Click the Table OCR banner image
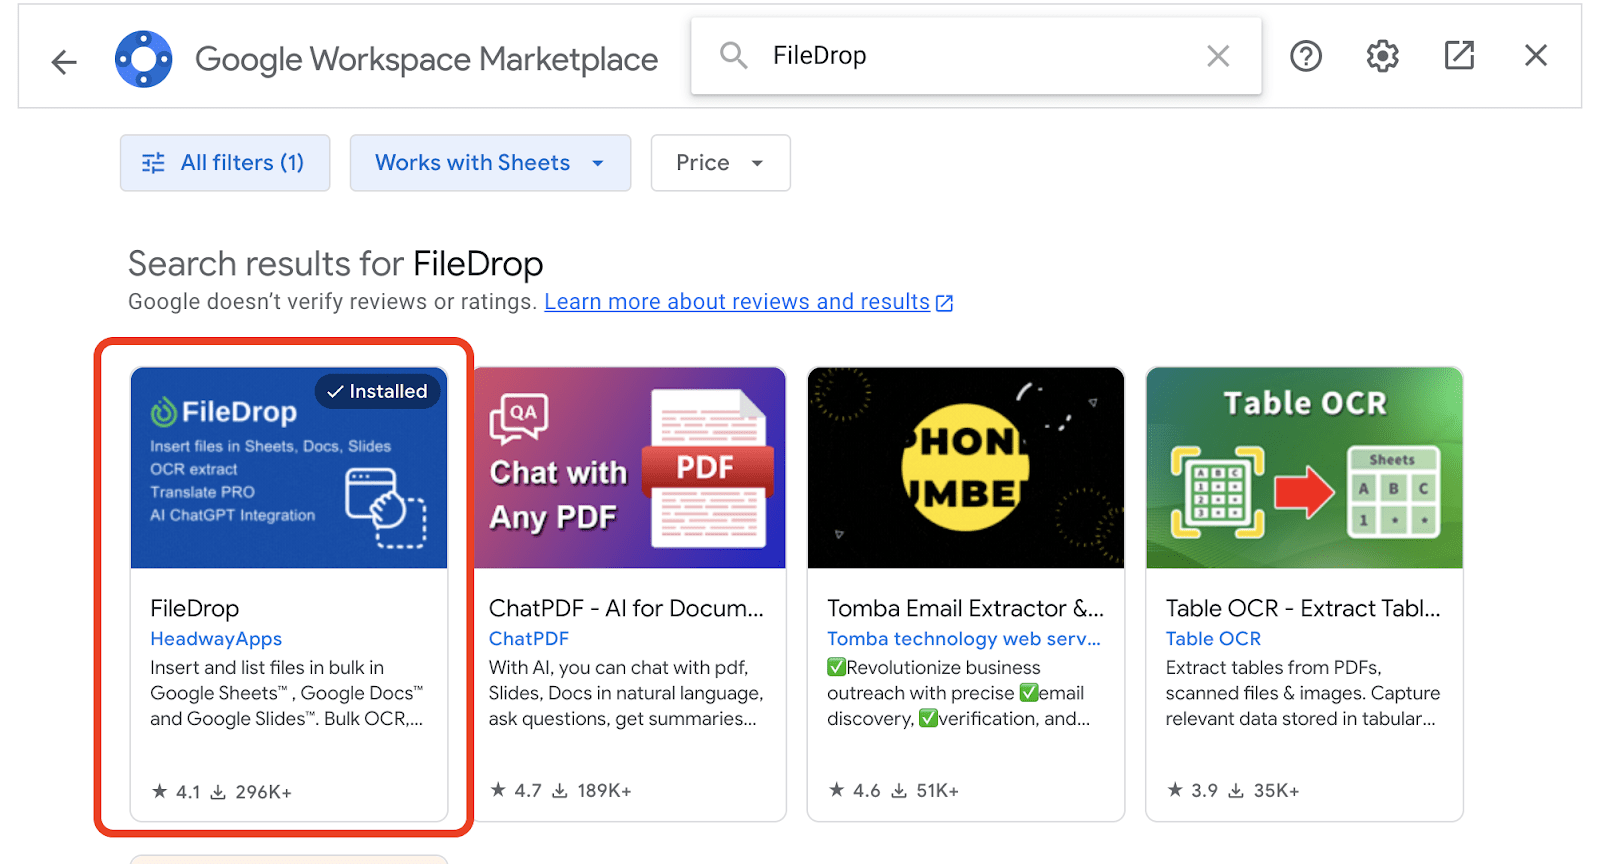1600x864 pixels. pos(1304,468)
